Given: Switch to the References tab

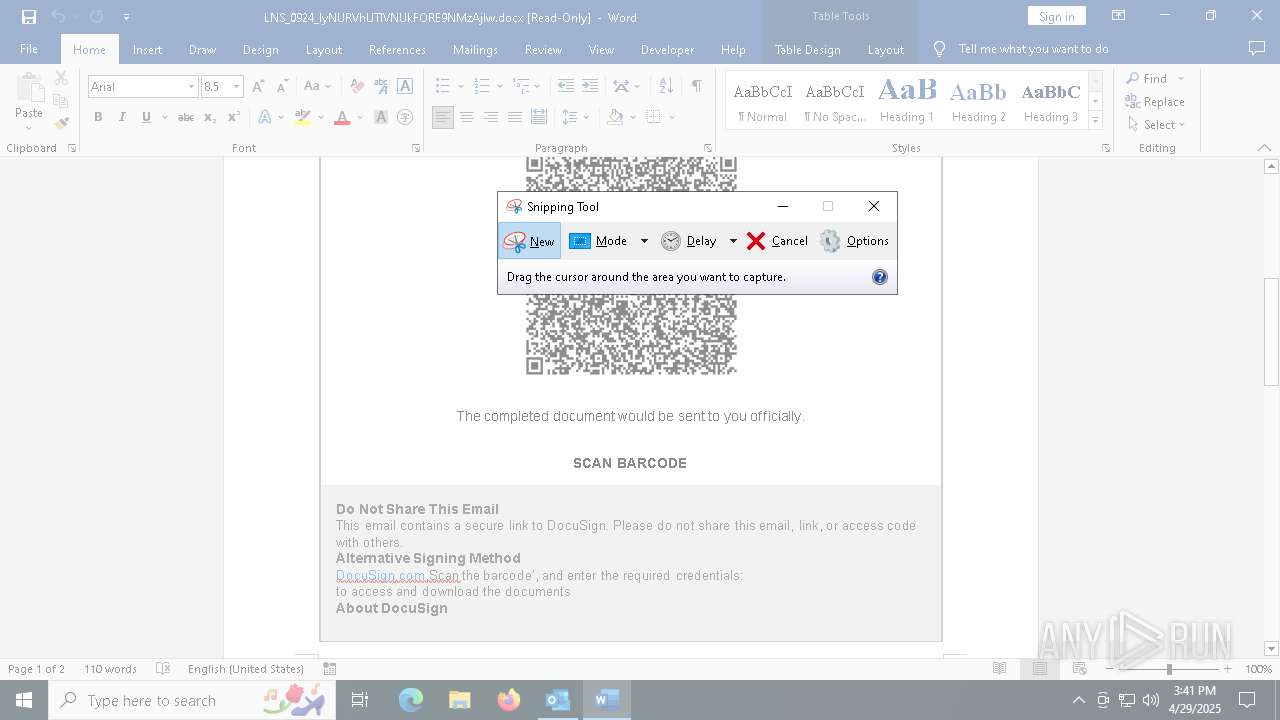Looking at the screenshot, I should pyautogui.click(x=397, y=49).
